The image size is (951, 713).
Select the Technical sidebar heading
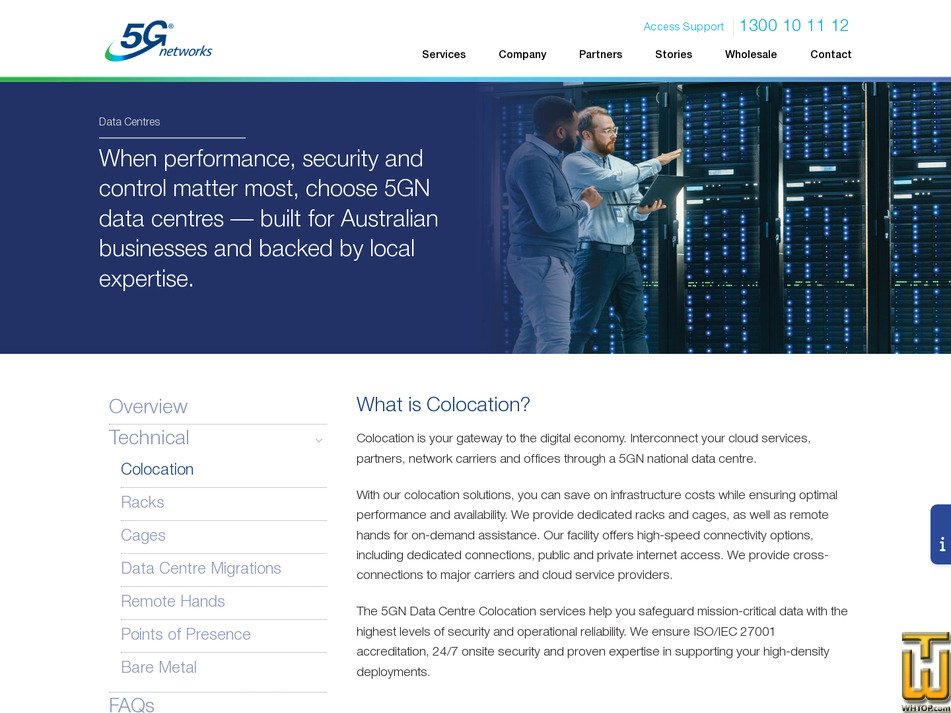[149, 438]
